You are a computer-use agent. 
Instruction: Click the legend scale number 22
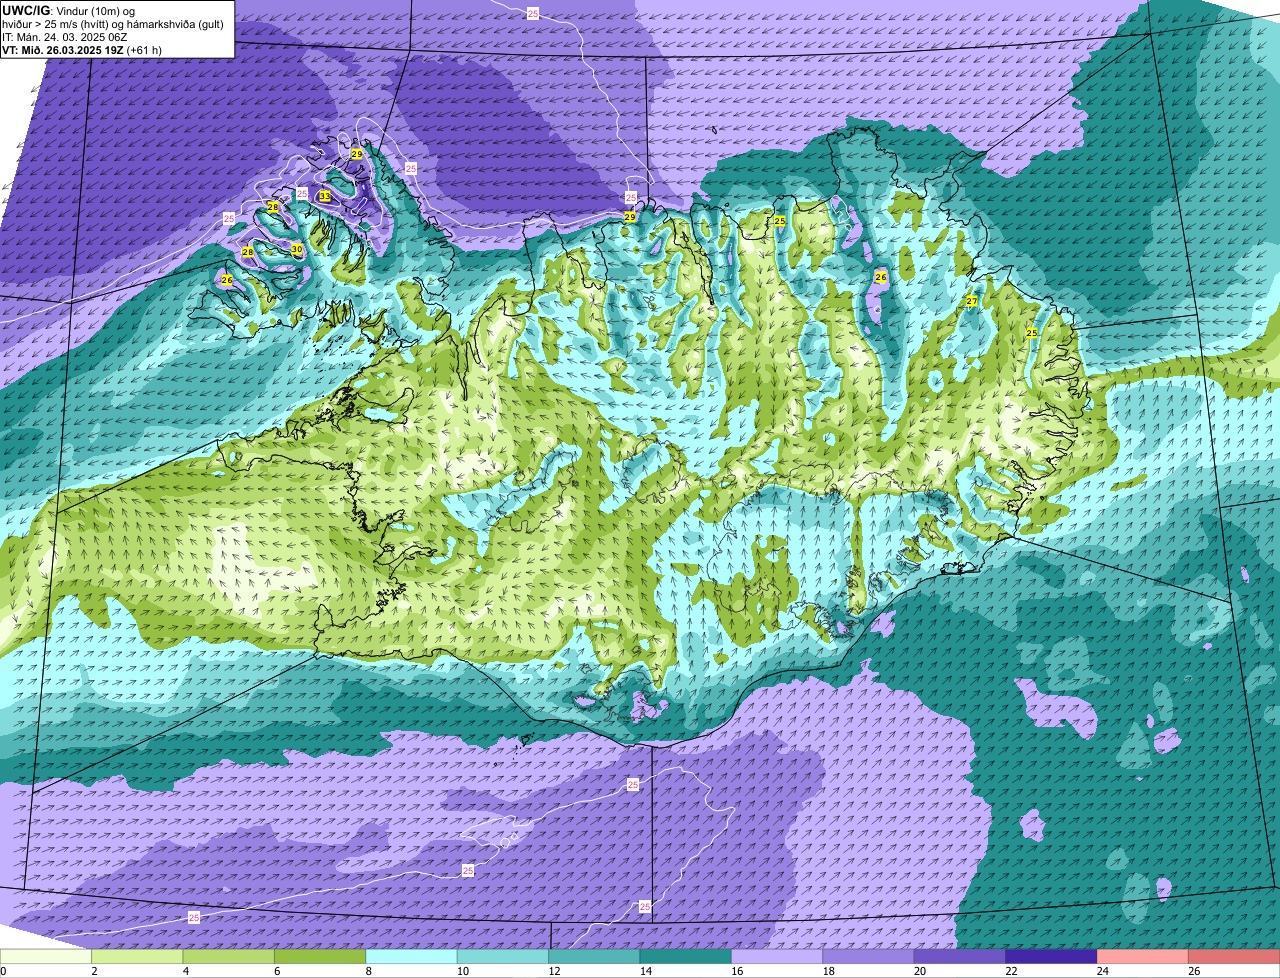pos(1011,971)
